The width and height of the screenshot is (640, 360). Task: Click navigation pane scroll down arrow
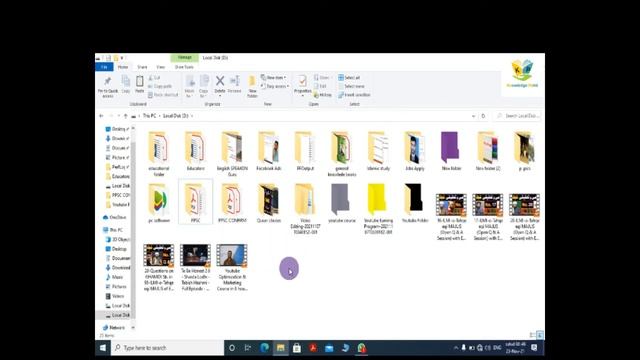coord(133,327)
